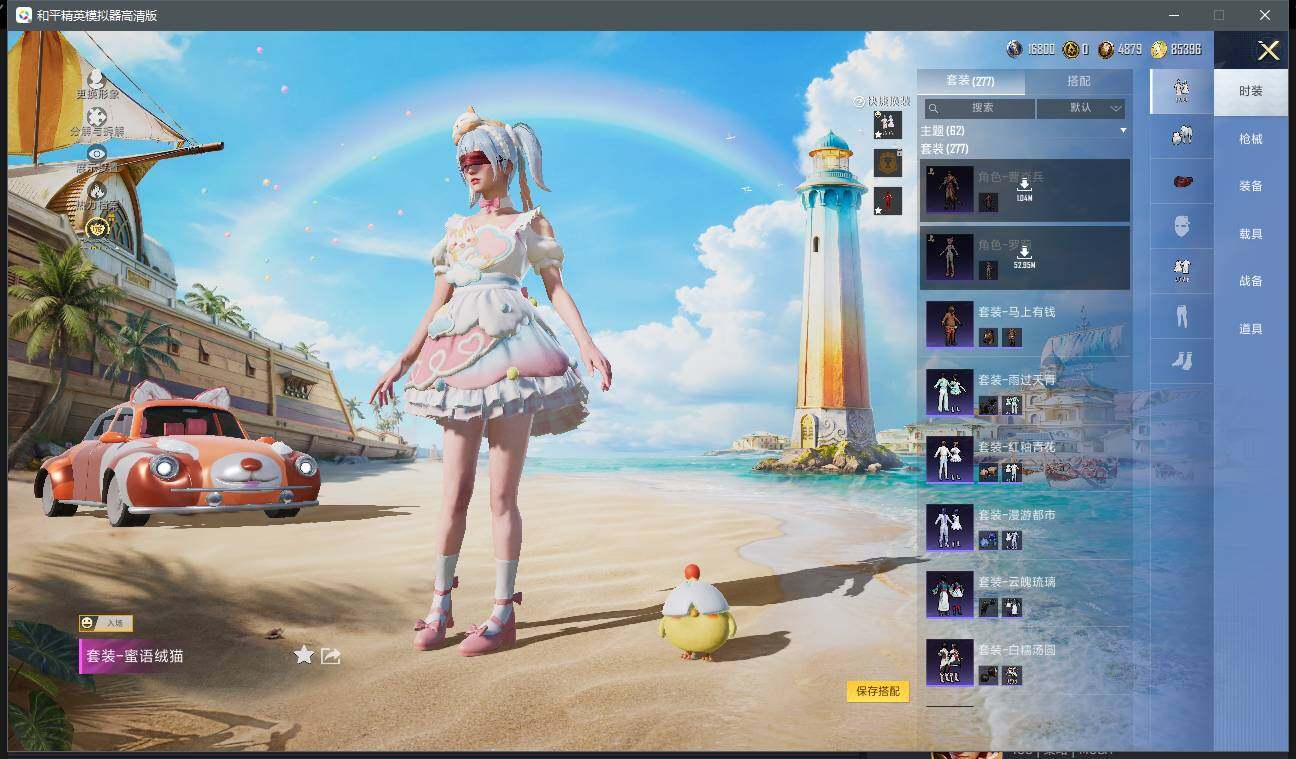1296x759 pixels.
Task: Click second small item icon under 套装-红釉青花
Action: point(1012,472)
